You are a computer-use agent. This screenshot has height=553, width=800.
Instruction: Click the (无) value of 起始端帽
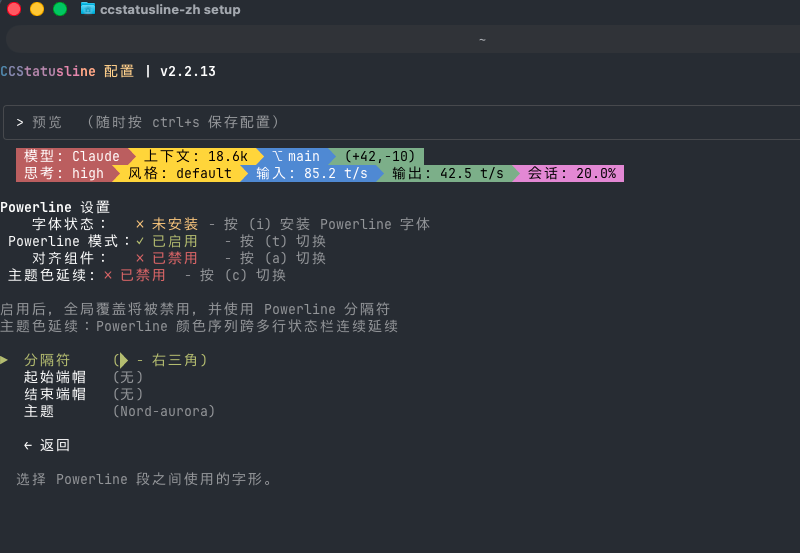[128, 378]
